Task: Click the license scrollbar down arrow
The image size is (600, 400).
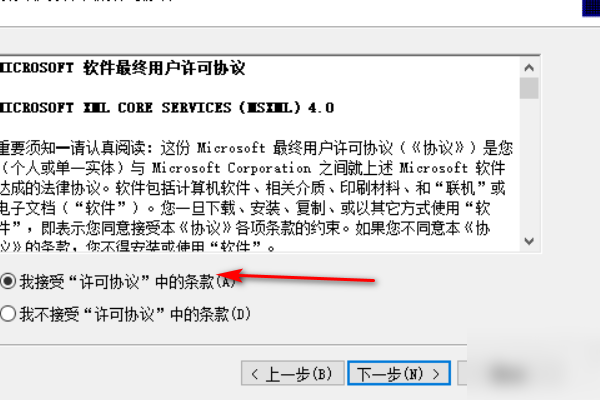Action: click(529, 241)
